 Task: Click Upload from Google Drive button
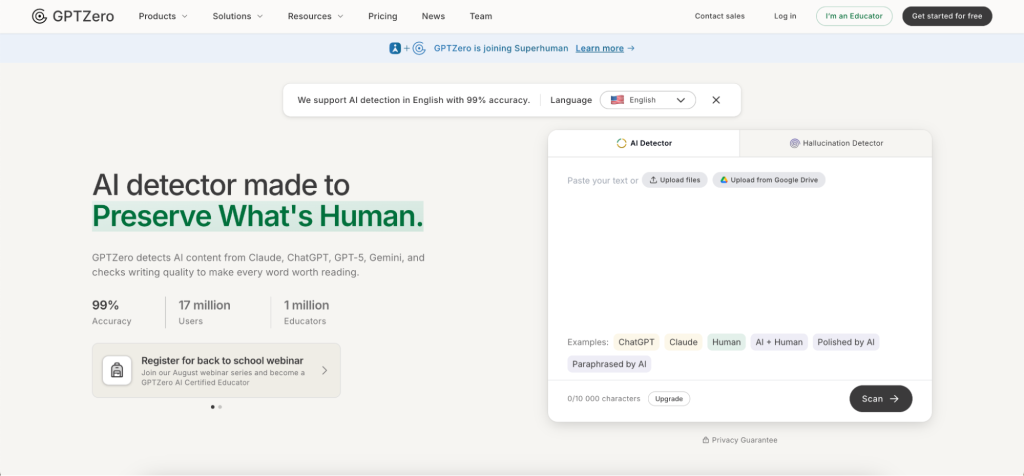pyautogui.click(x=769, y=180)
